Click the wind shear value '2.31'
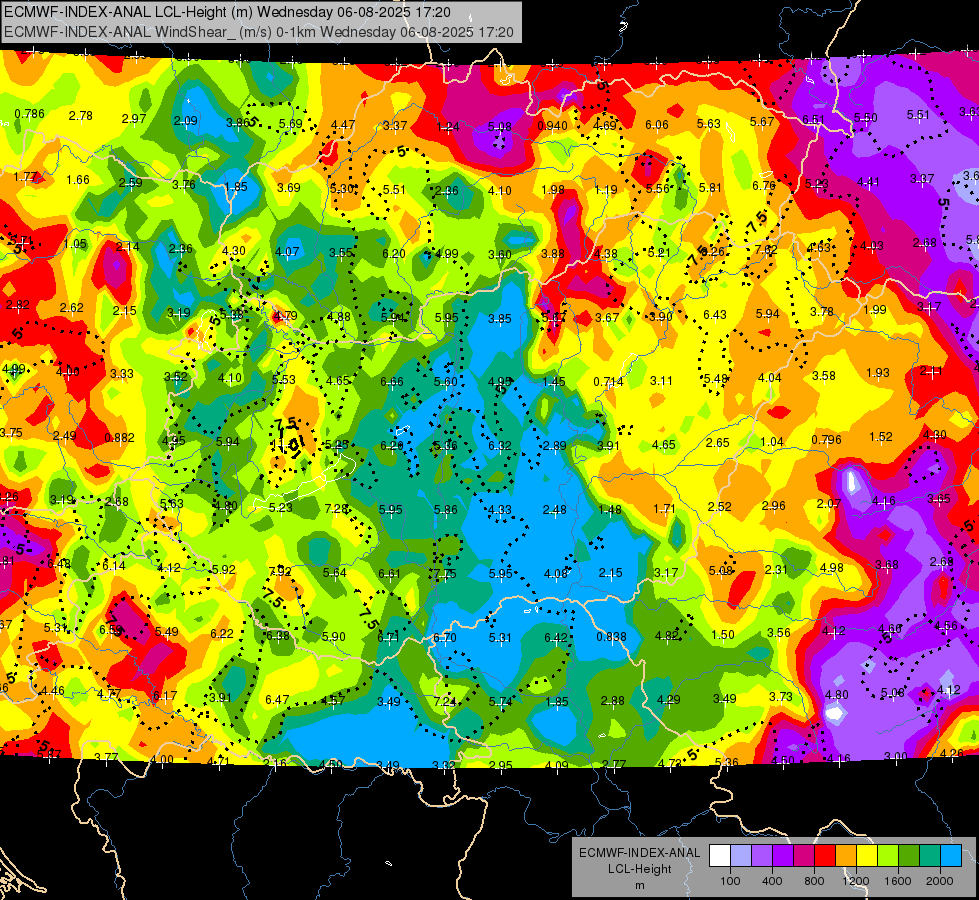This screenshot has width=979, height=900. point(776,570)
